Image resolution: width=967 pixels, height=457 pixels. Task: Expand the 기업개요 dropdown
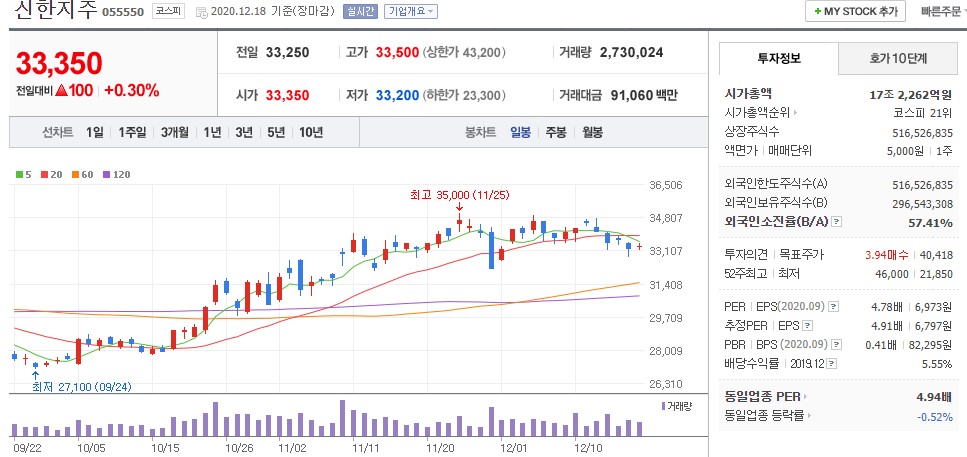tap(411, 12)
